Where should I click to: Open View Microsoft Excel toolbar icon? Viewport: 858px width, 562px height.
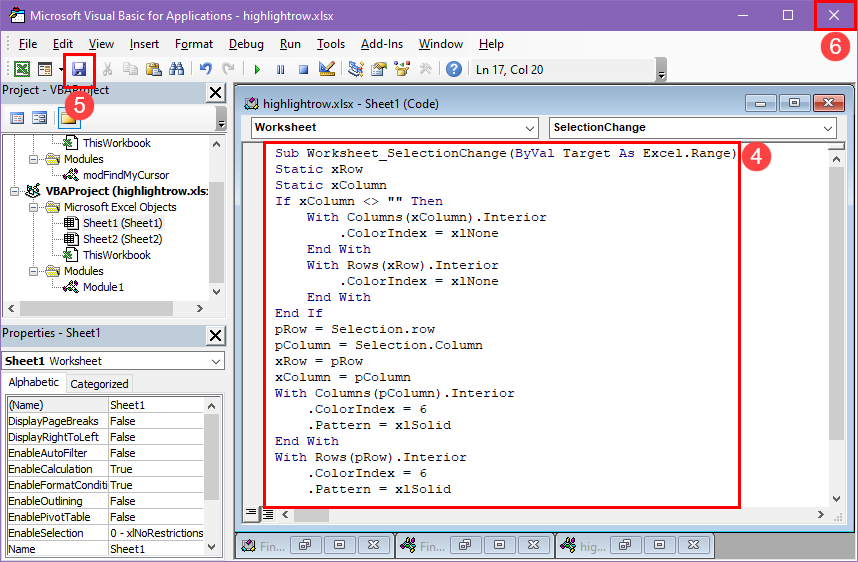[x=22, y=69]
